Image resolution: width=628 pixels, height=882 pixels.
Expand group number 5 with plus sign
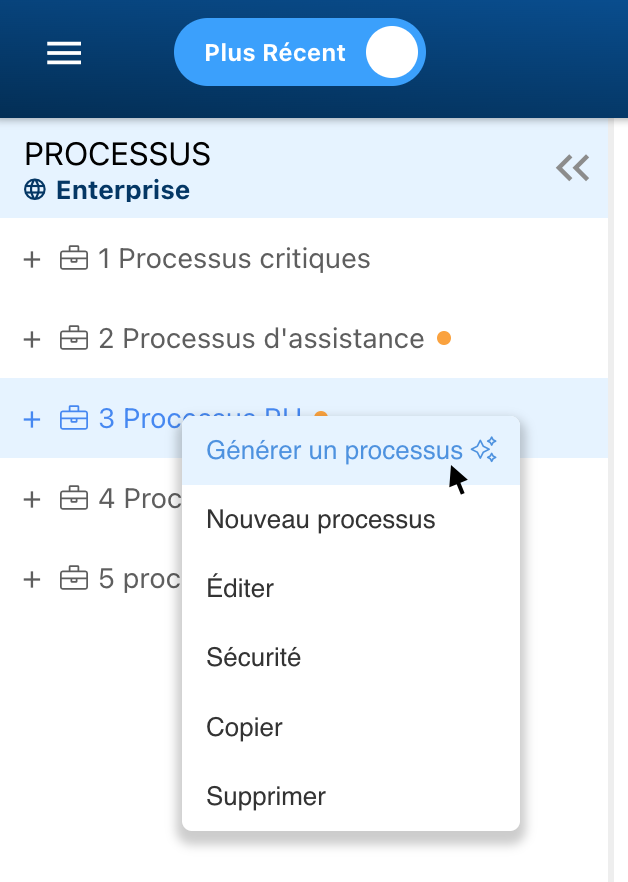[x=32, y=580]
